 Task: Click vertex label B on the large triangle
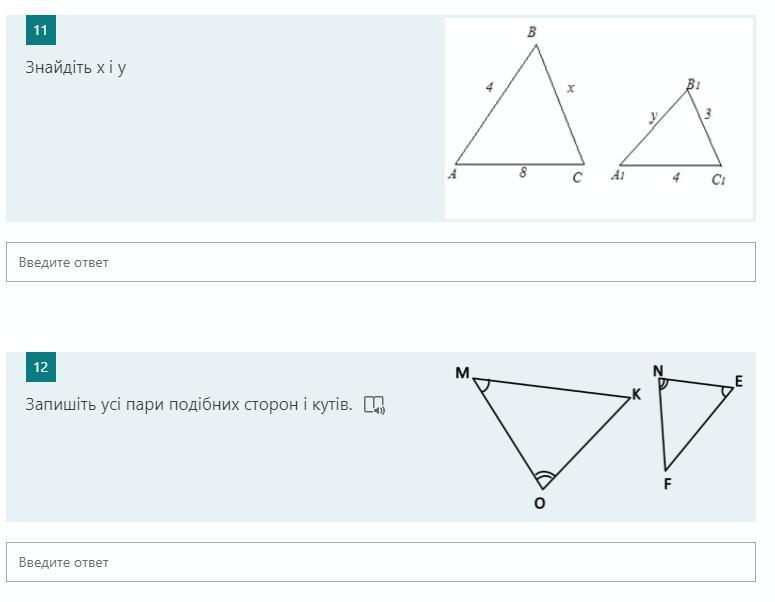(532, 32)
